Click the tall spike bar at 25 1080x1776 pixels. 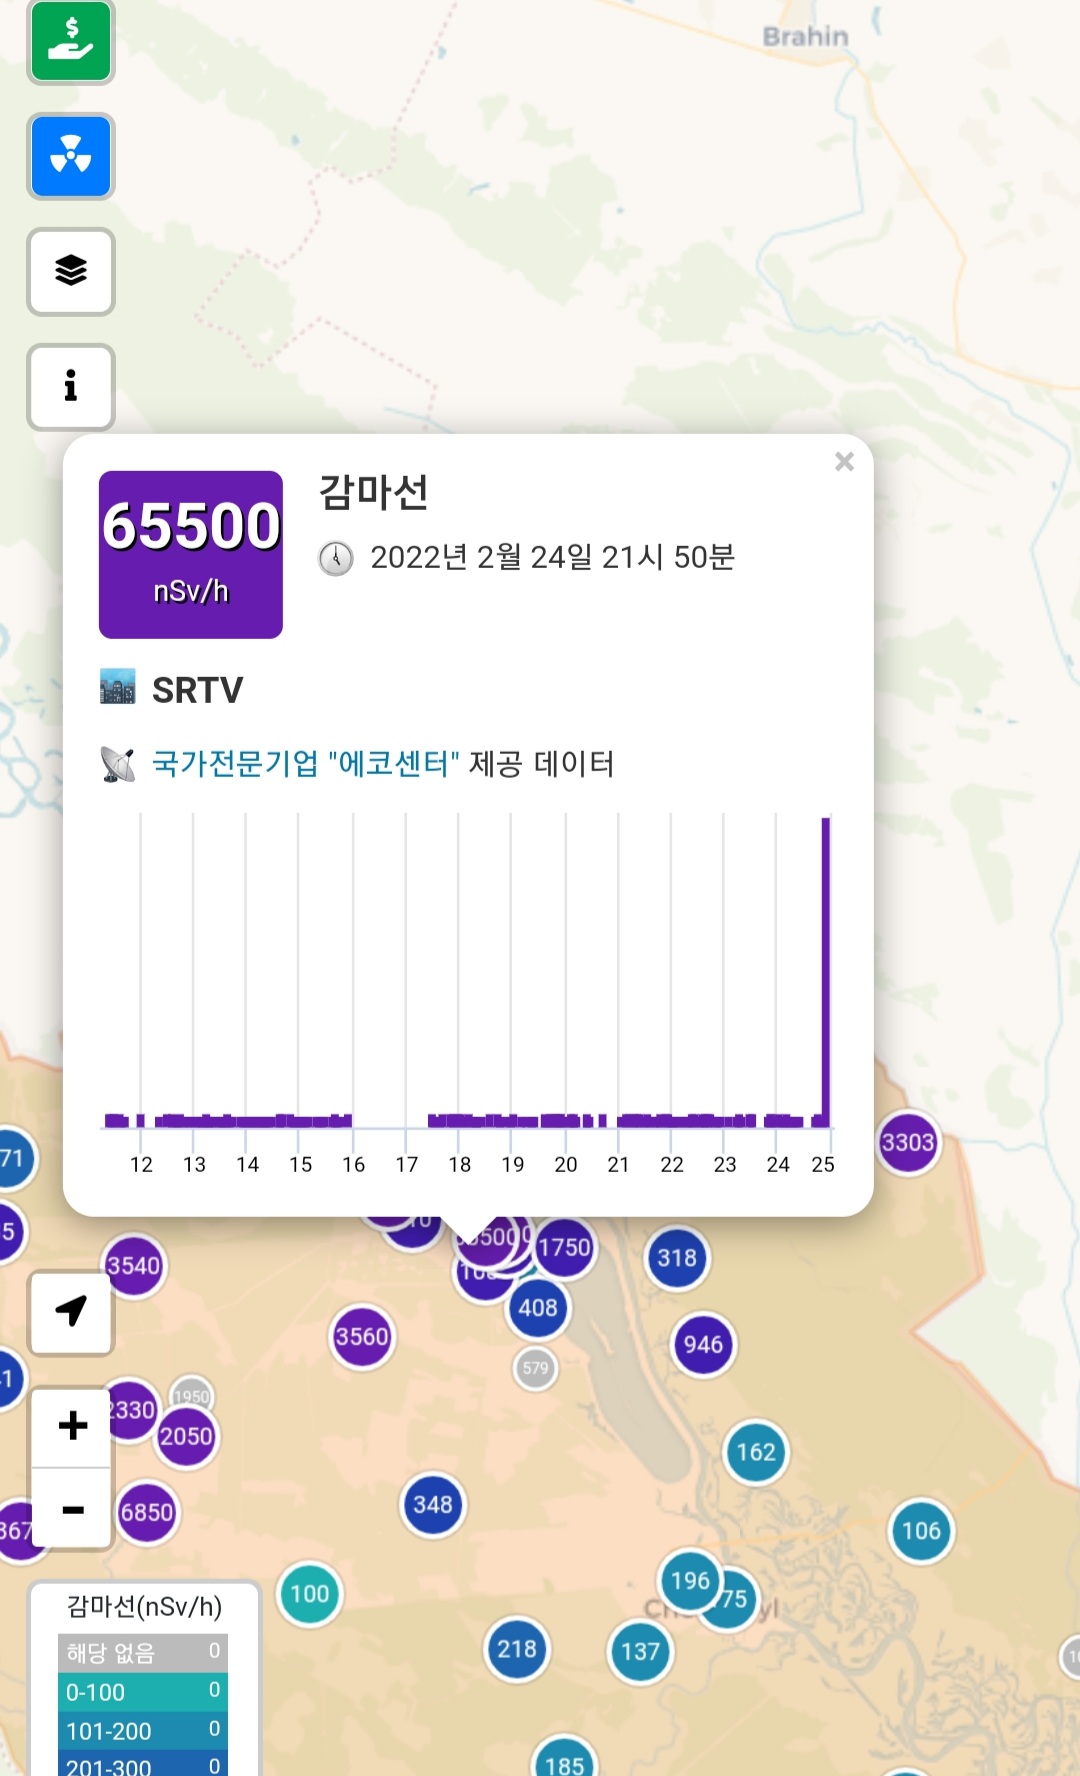pyautogui.click(x=826, y=972)
